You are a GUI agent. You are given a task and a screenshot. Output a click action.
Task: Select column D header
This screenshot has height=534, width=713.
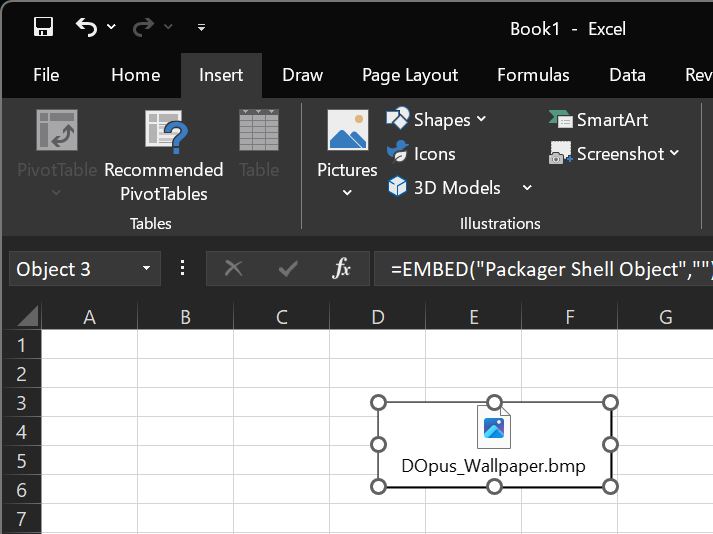(x=377, y=317)
